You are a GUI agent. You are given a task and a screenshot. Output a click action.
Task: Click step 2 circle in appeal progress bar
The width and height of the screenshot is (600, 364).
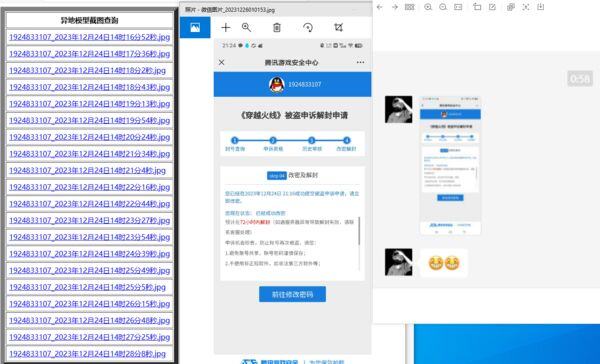click(273, 140)
